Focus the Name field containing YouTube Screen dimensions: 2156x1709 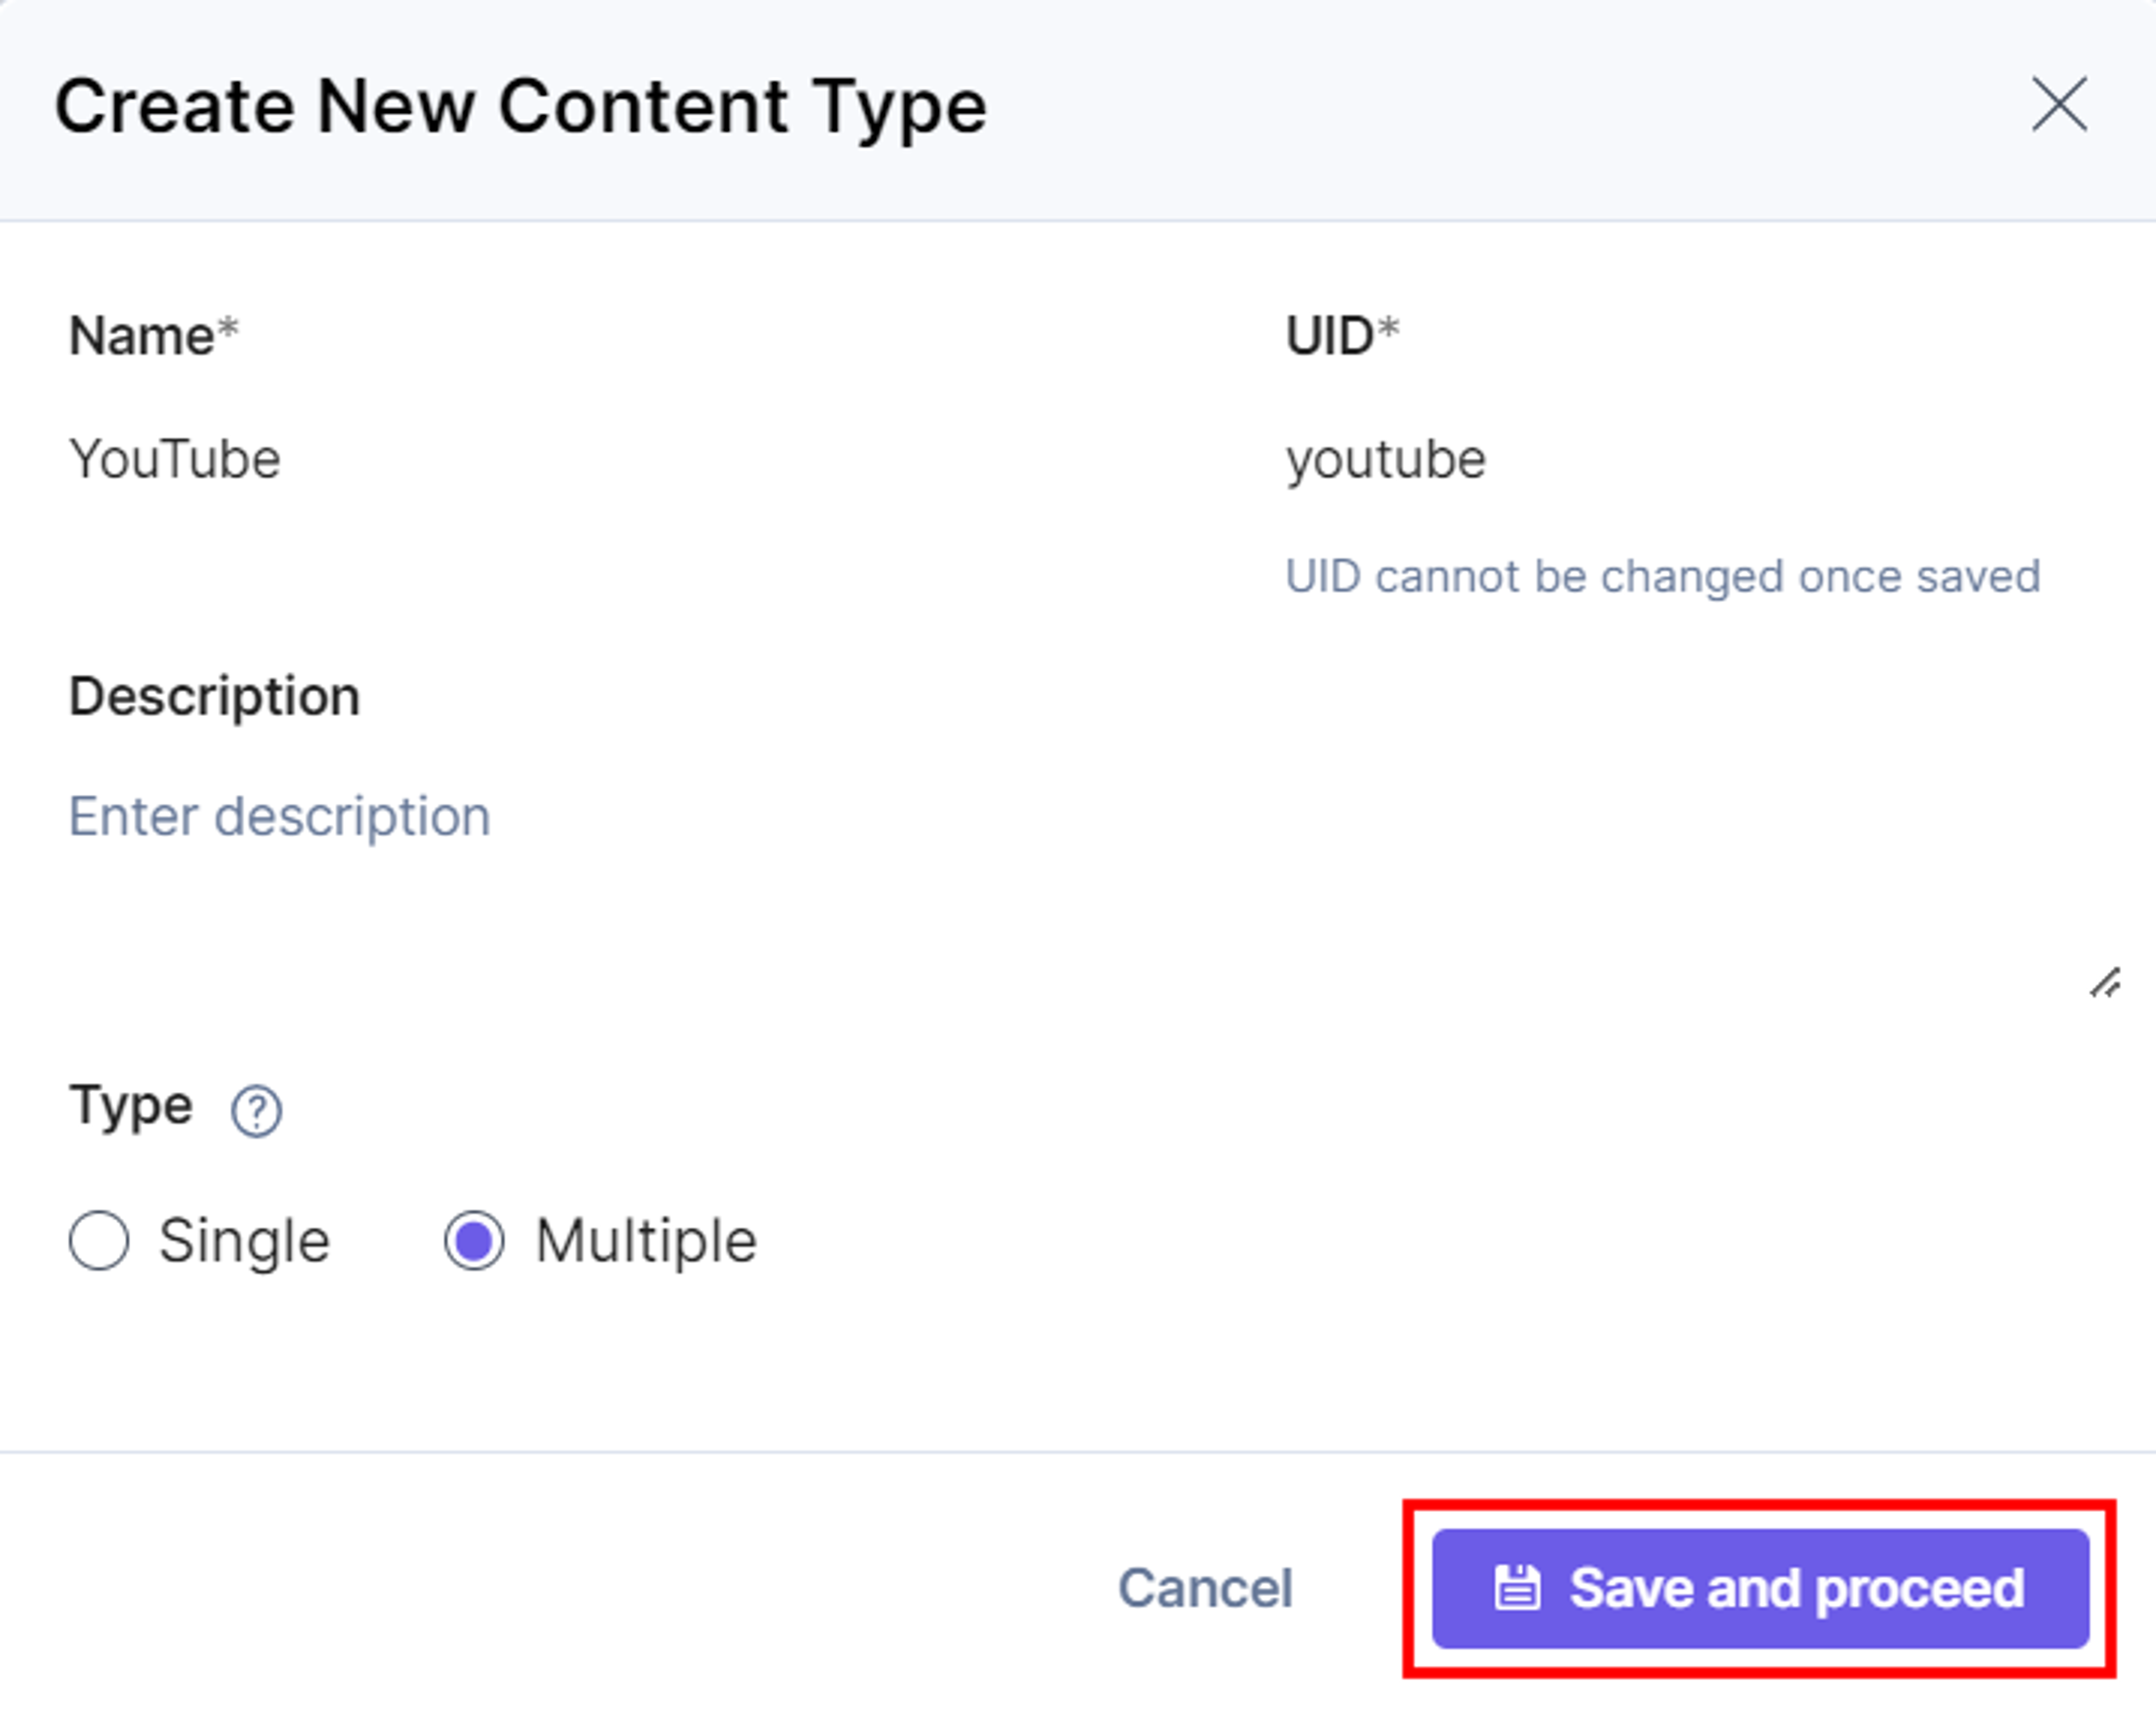coord(640,460)
